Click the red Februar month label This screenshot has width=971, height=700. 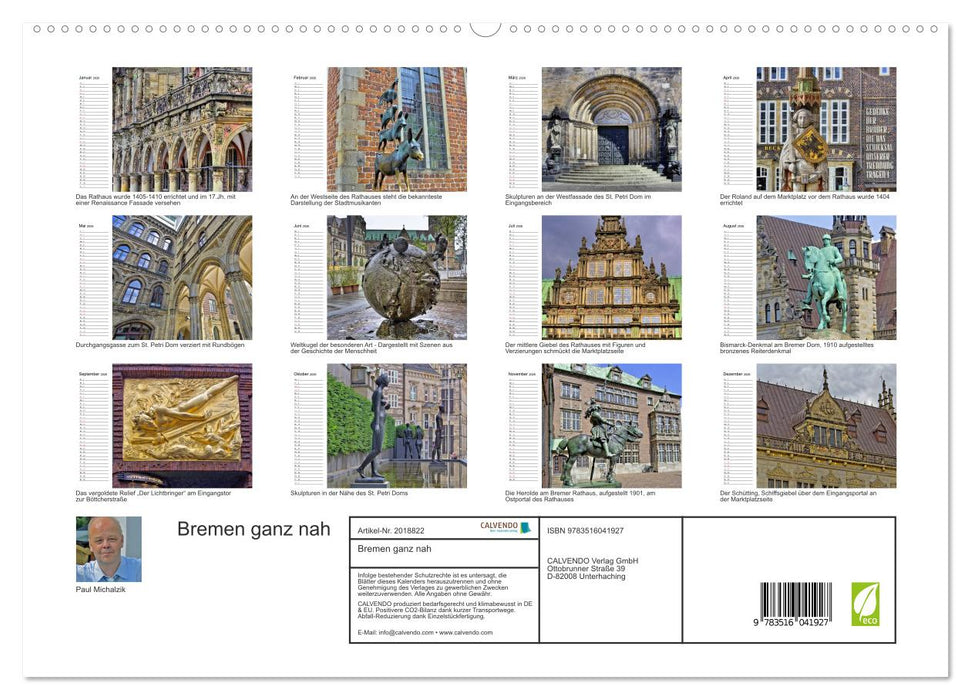click(x=299, y=77)
